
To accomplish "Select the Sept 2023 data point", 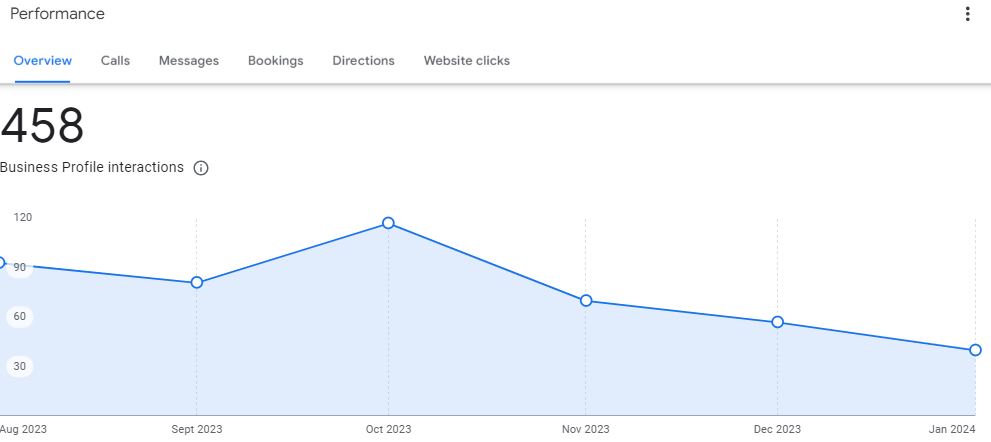I will pyautogui.click(x=197, y=282).
